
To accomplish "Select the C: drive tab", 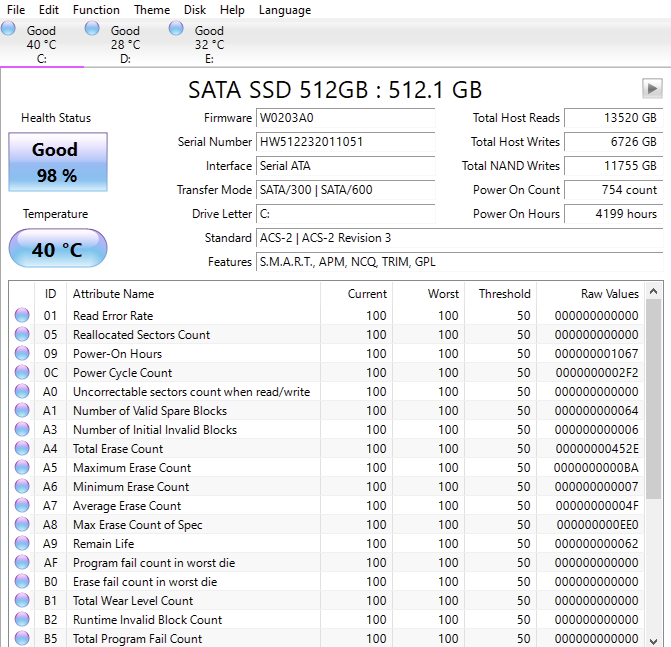I will click(x=42, y=44).
